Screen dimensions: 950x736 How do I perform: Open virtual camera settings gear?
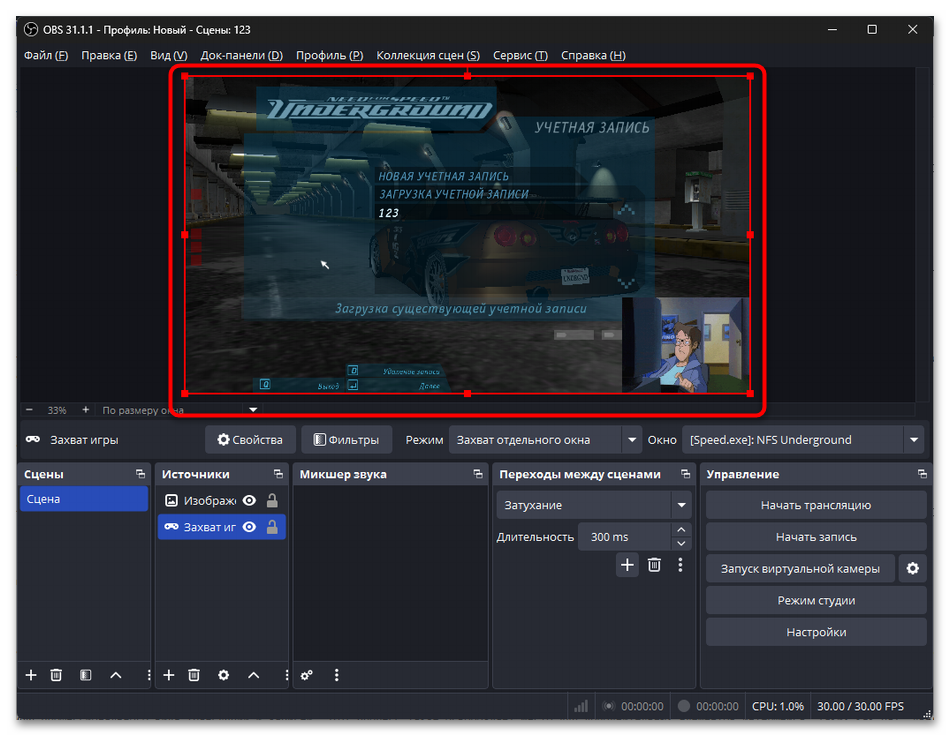[912, 568]
